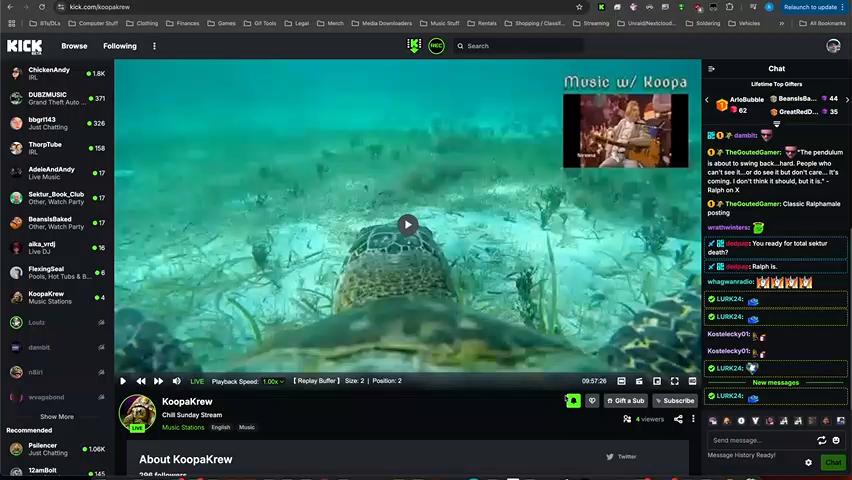The image size is (852, 480).
Task: Open bbgrl143 channel in sidebar
Action: click(x=57, y=123)
